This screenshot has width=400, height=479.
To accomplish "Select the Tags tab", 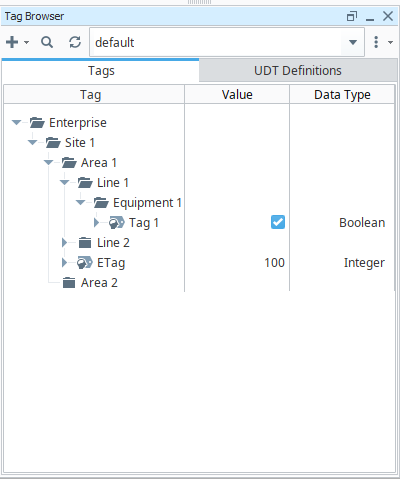I will coord(101,71).
